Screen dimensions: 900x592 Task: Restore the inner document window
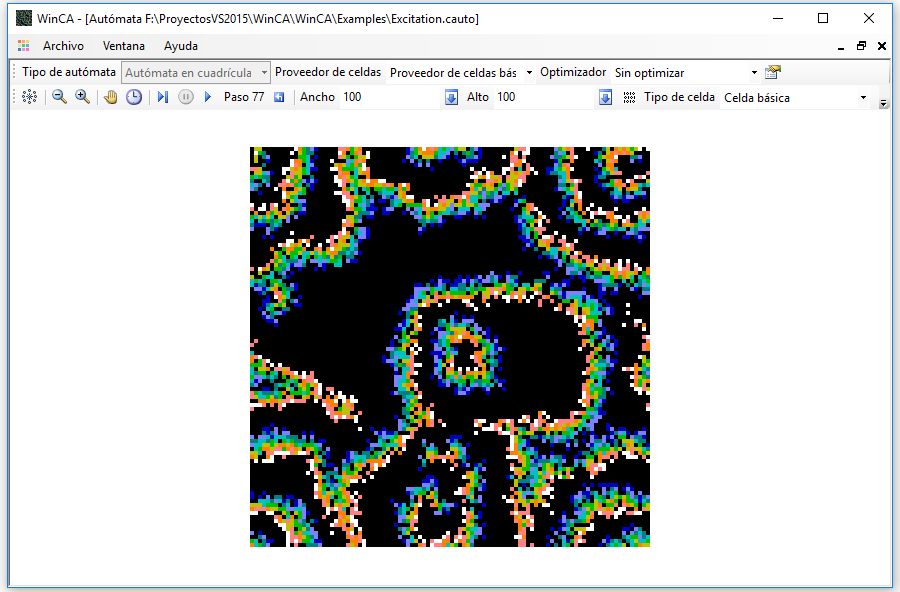[862, 46]
